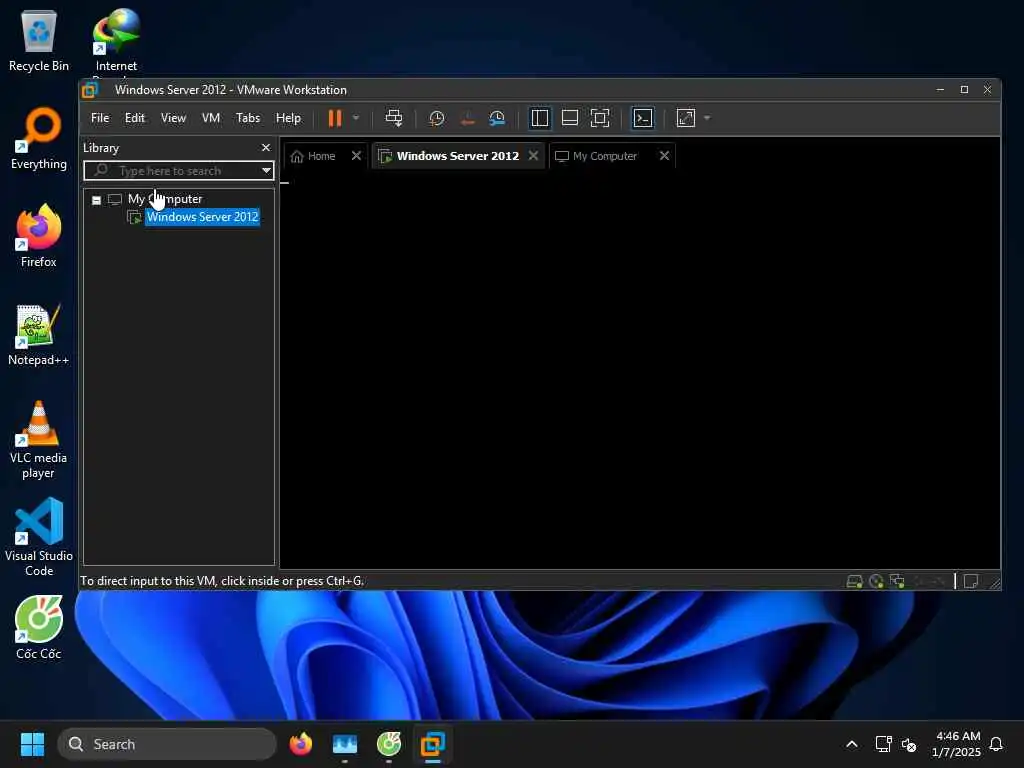
Task: Select VLC media player desktop shortcut
Action: pyautogui.click(x=39, y=440)
